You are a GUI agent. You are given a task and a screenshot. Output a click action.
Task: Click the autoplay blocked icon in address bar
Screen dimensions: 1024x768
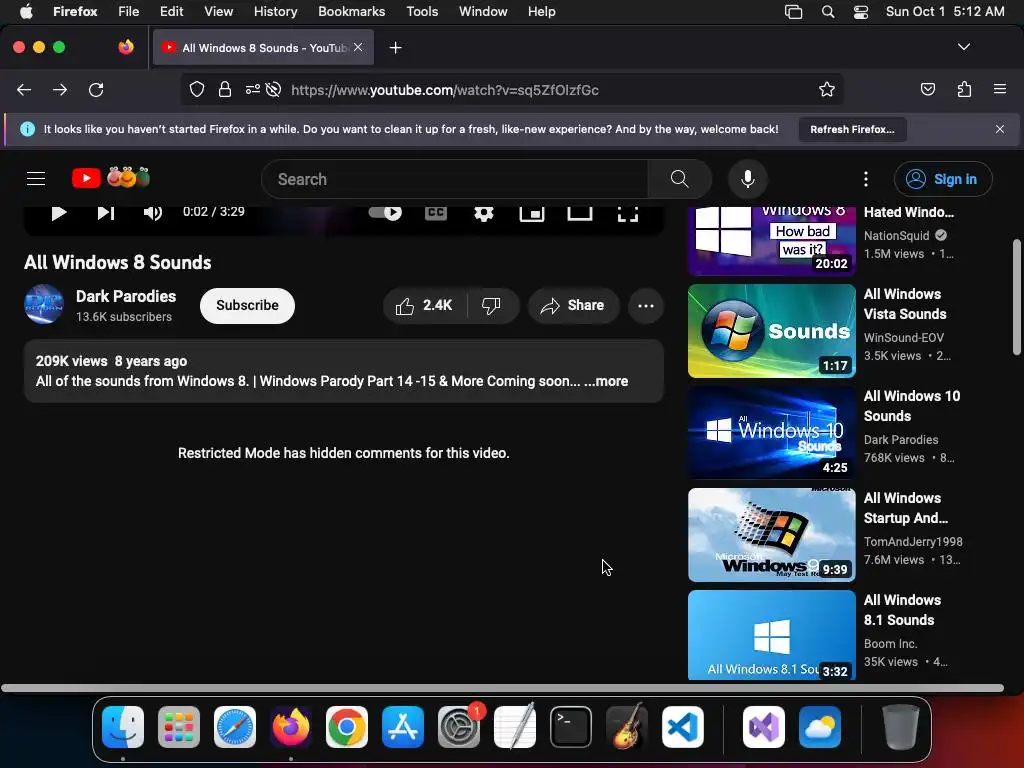(274, 89)
